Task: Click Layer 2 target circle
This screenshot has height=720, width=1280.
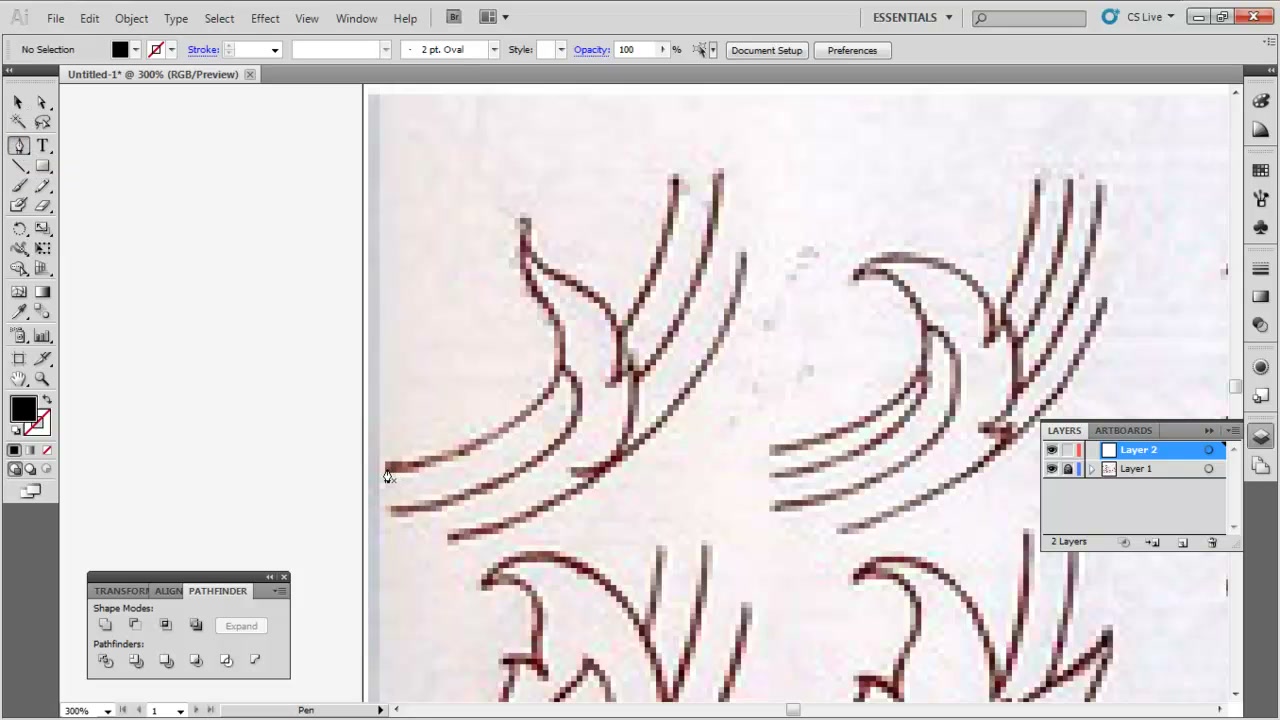Action: [x=1209, y=450]
